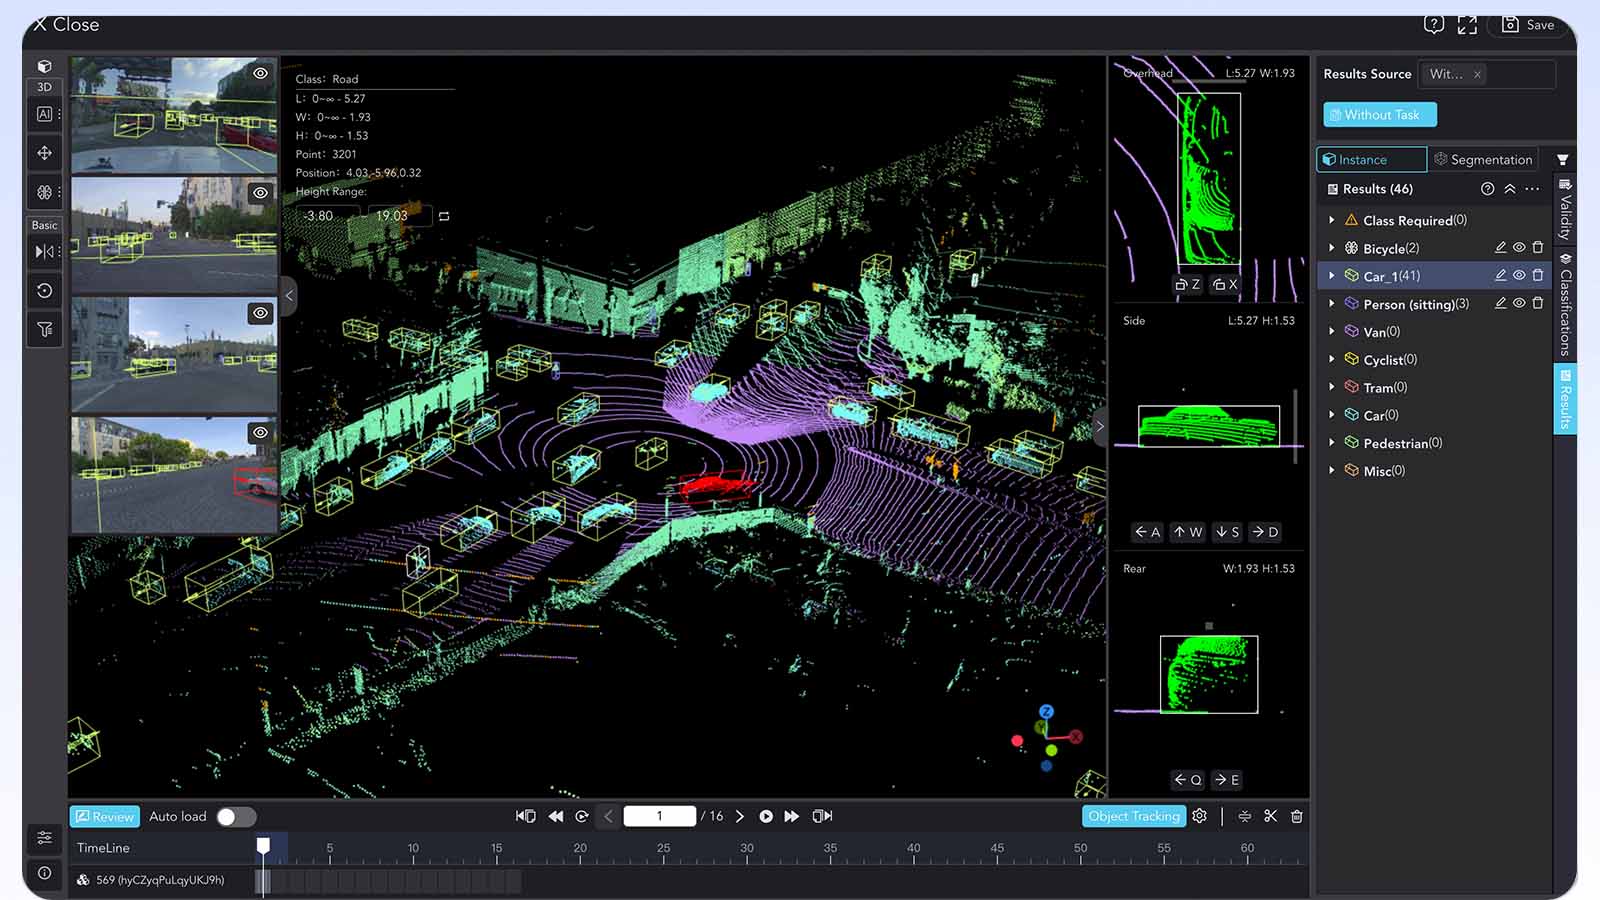The width and height of the screenshot is (1600, 900).
Task: Expand the Class Required group
Action: point(1331,220)
